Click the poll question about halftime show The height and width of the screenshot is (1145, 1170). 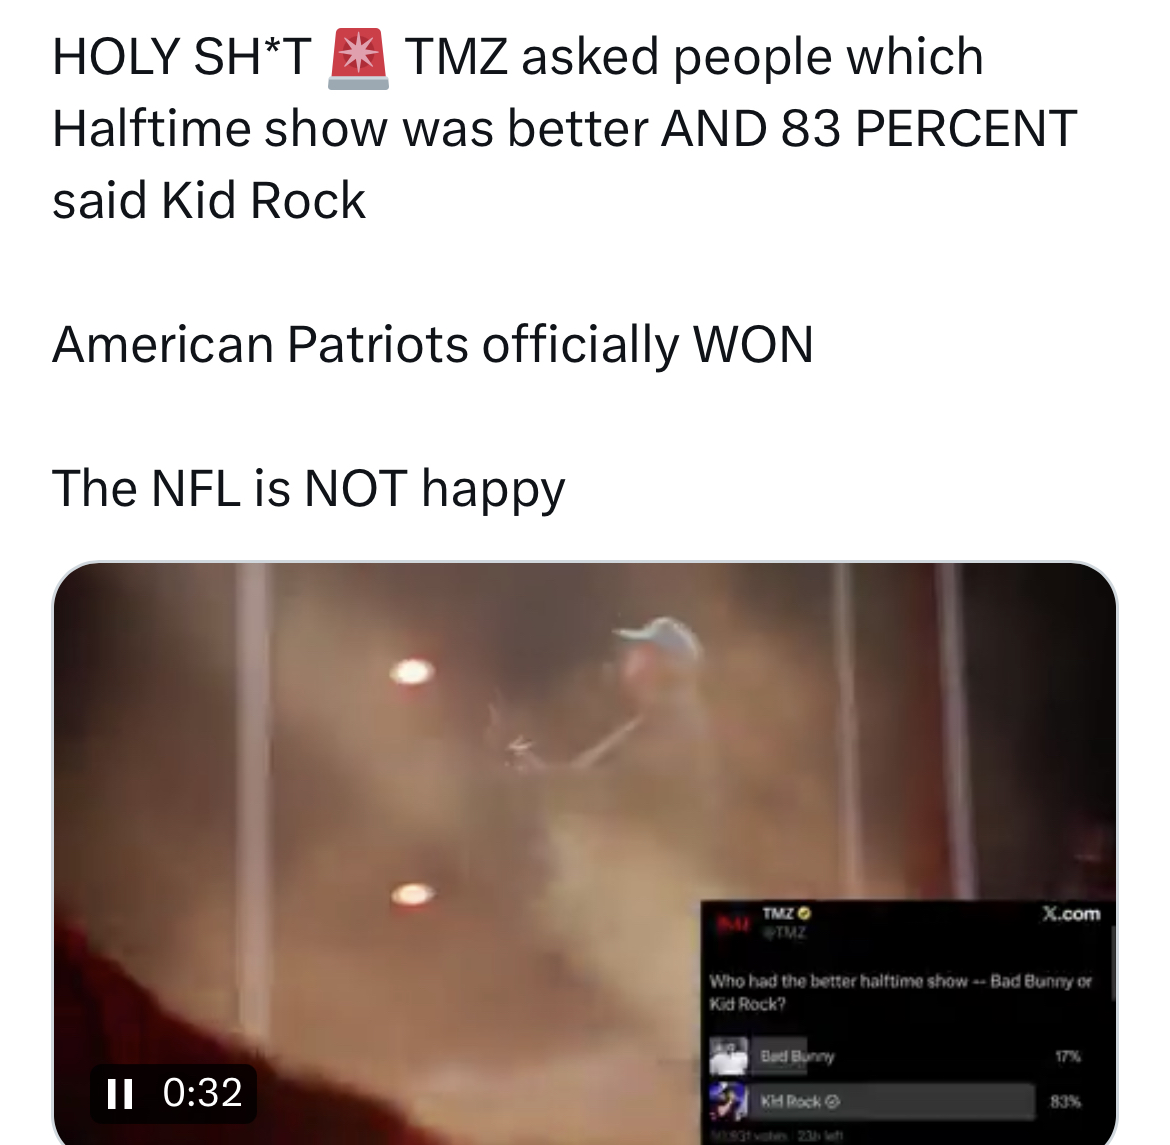900,992
